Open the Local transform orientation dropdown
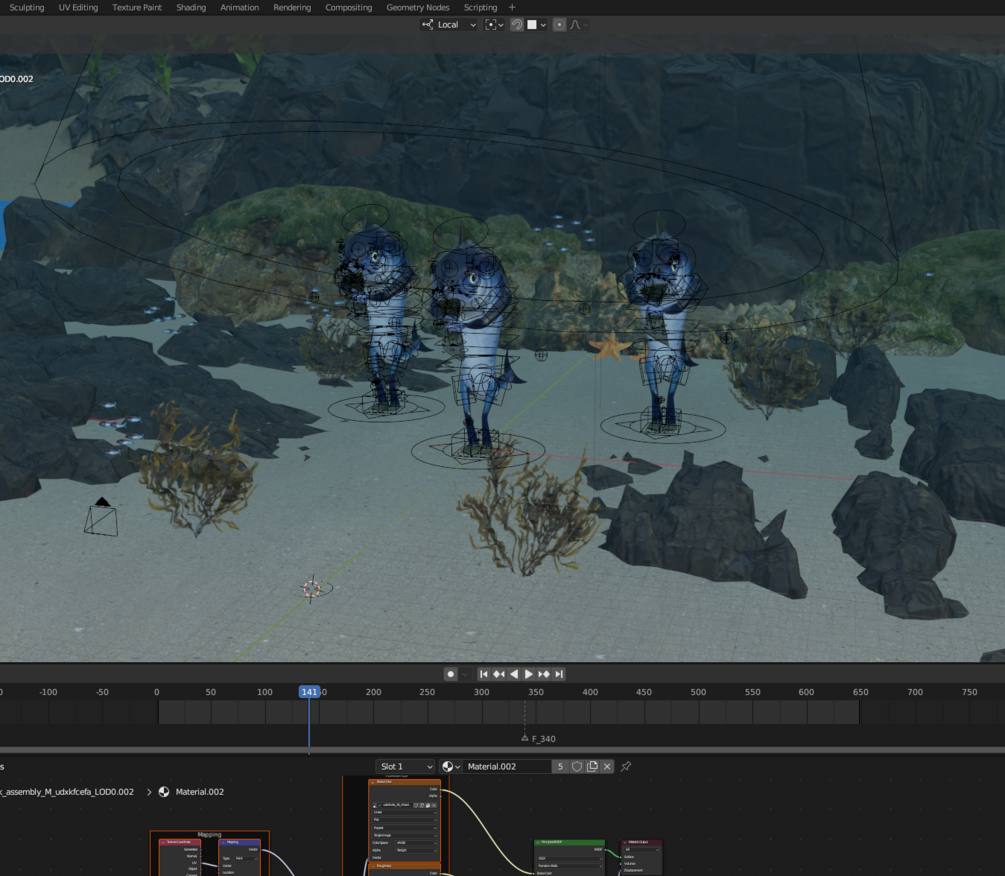The height and width of the screenshot is (876, 1005). pyautogui.click(x=449, y=24)
